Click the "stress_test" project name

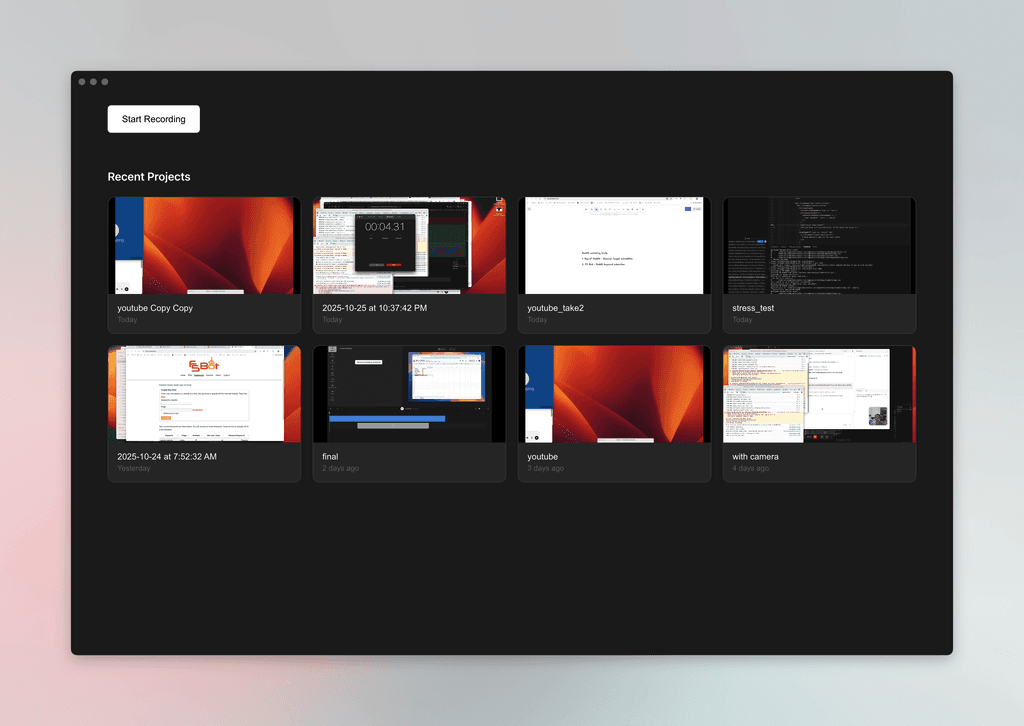(754, 308)
